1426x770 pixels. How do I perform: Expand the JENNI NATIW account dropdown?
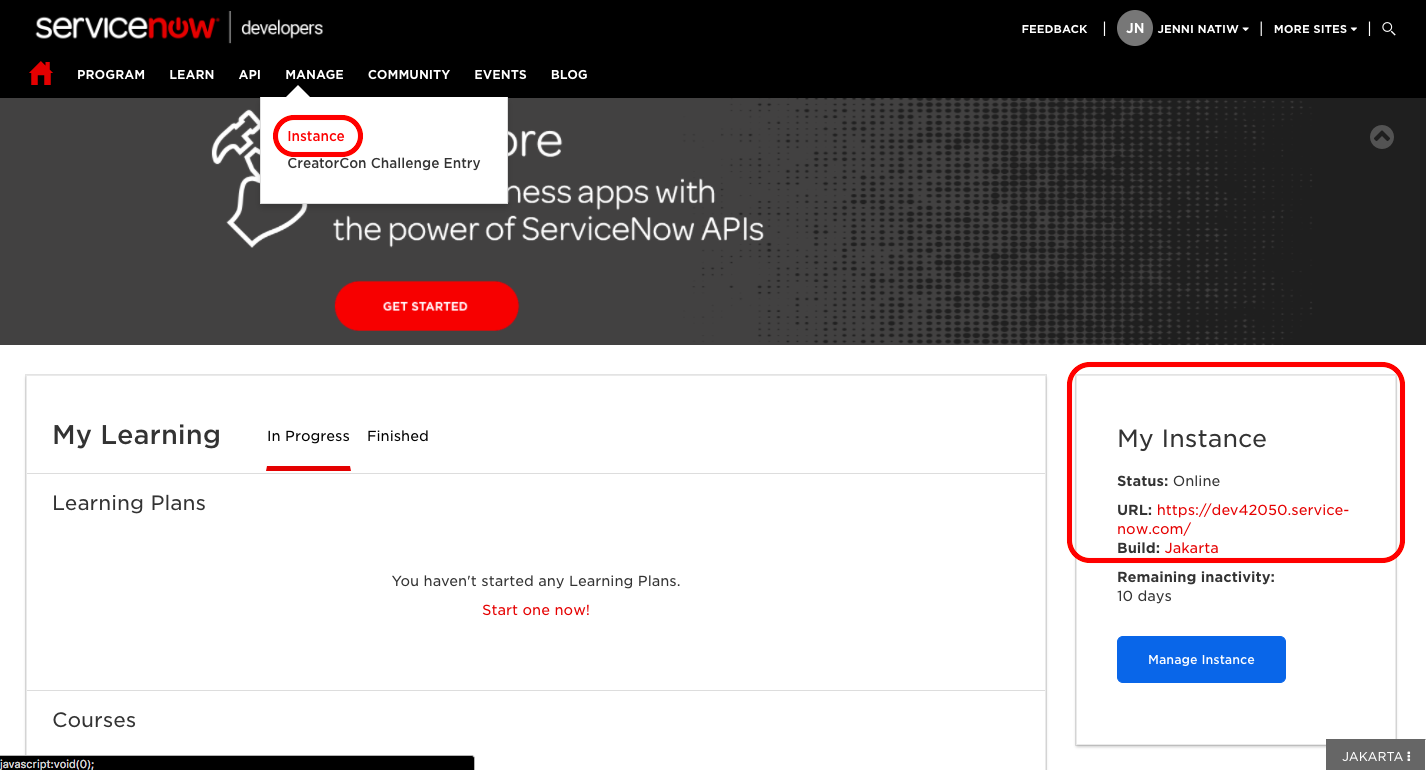1203,29
